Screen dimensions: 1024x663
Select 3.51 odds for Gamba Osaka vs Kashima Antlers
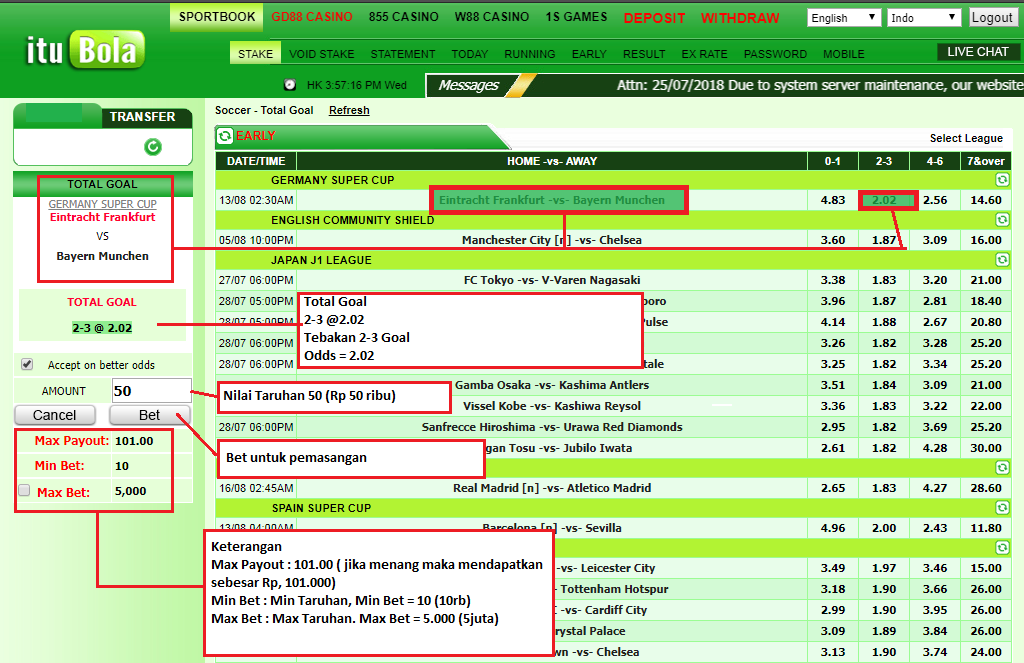pos(833,385)
